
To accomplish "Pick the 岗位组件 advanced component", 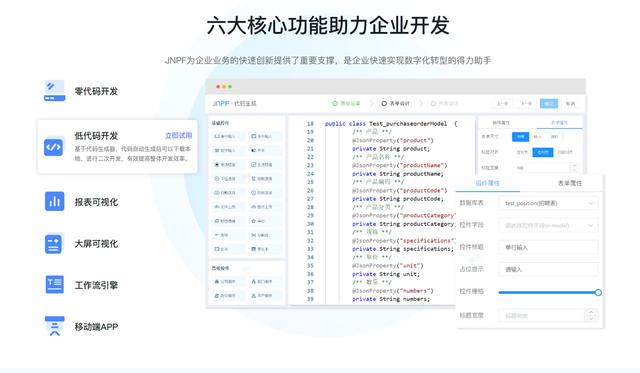I will 228,295.
